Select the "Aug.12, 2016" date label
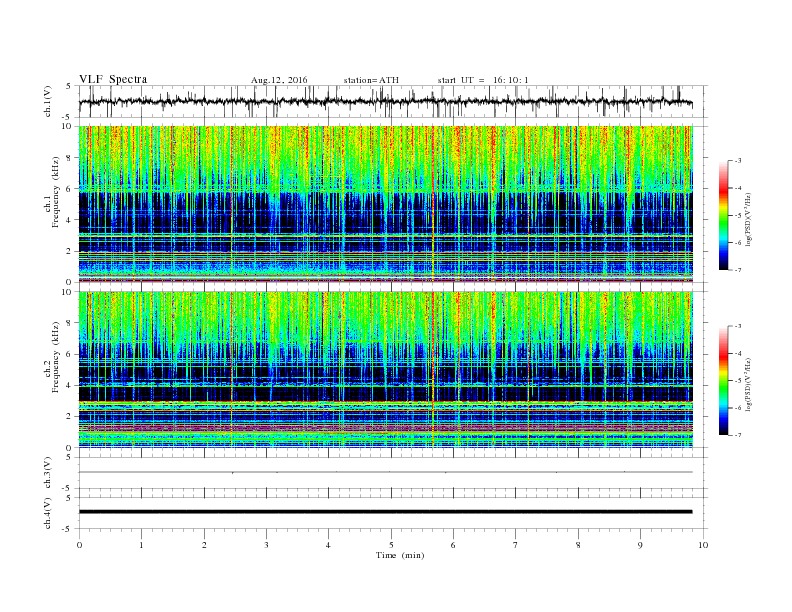Screen dimensions: 792x612 click(279, 80)
